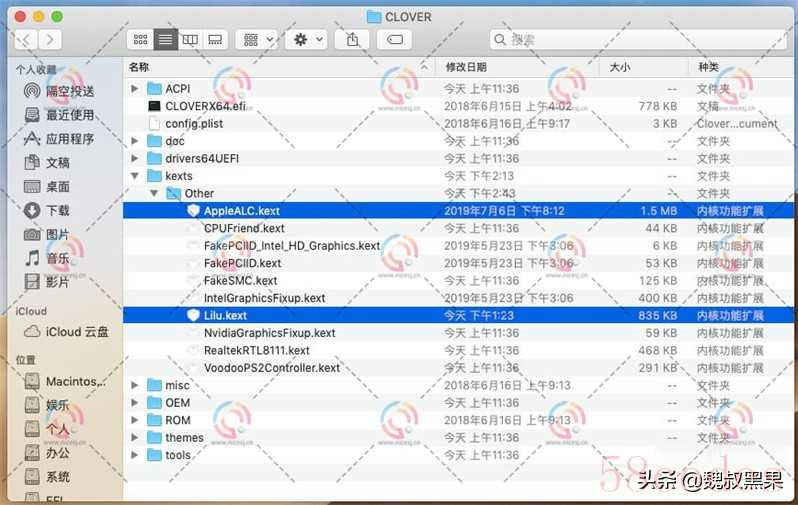Expand the doc folder
The image size is (798, 505).
point(134,141)
